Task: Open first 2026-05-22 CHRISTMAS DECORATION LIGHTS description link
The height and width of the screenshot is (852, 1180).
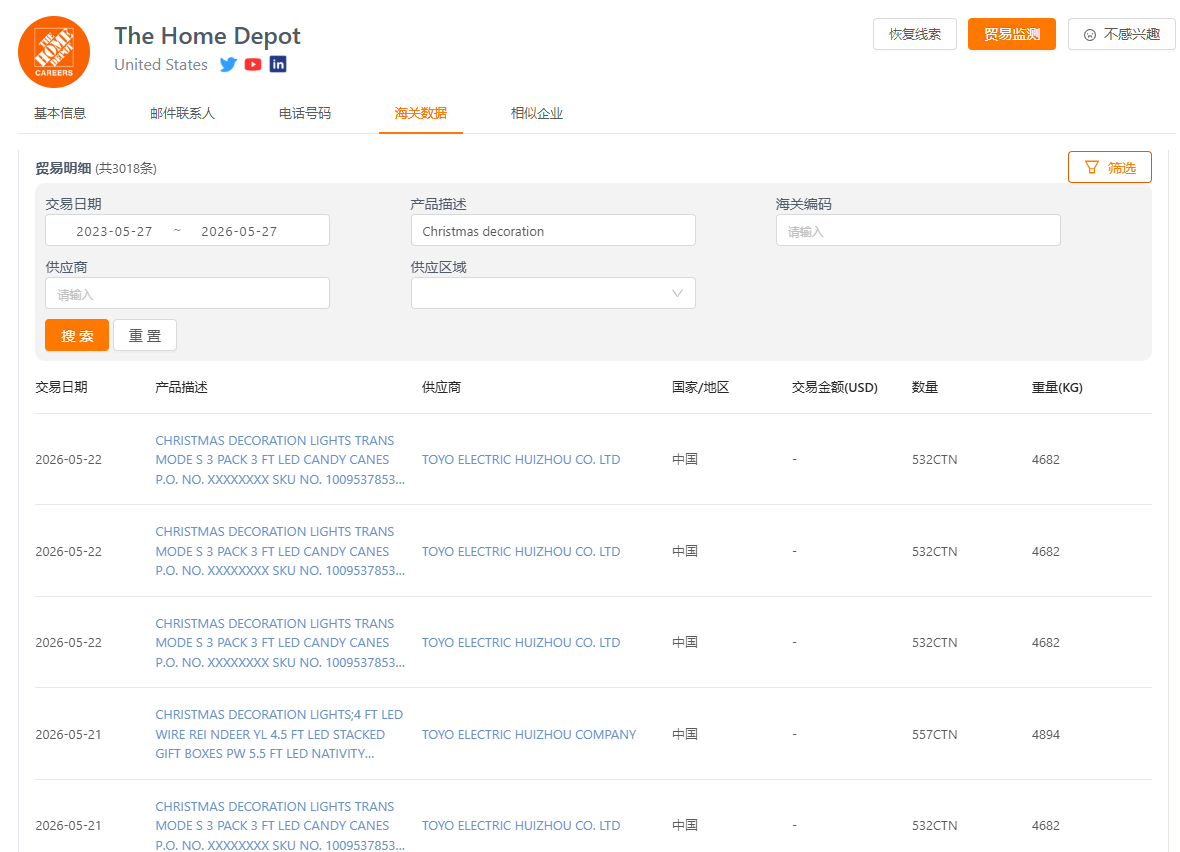Action: 280,460
